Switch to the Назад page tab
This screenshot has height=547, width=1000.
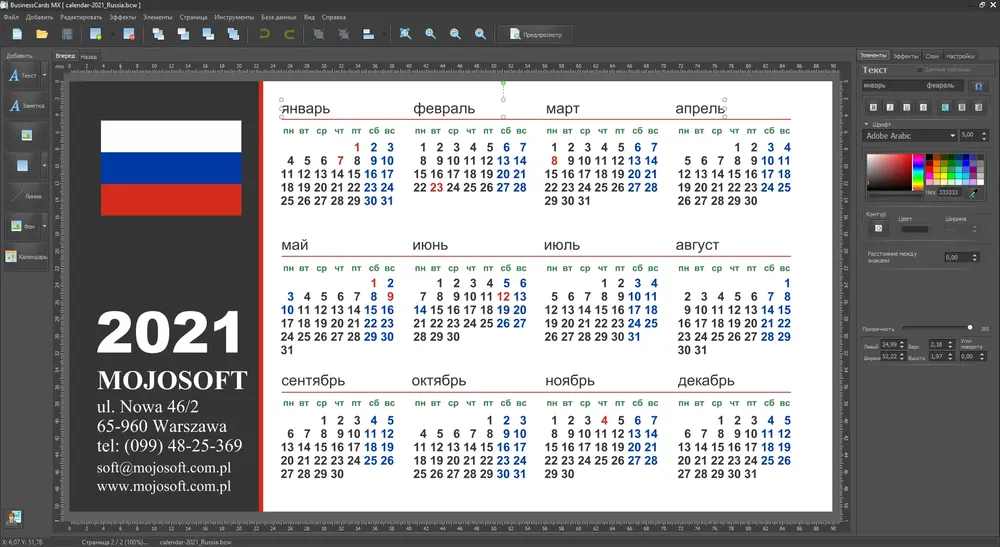pos(89,57)
